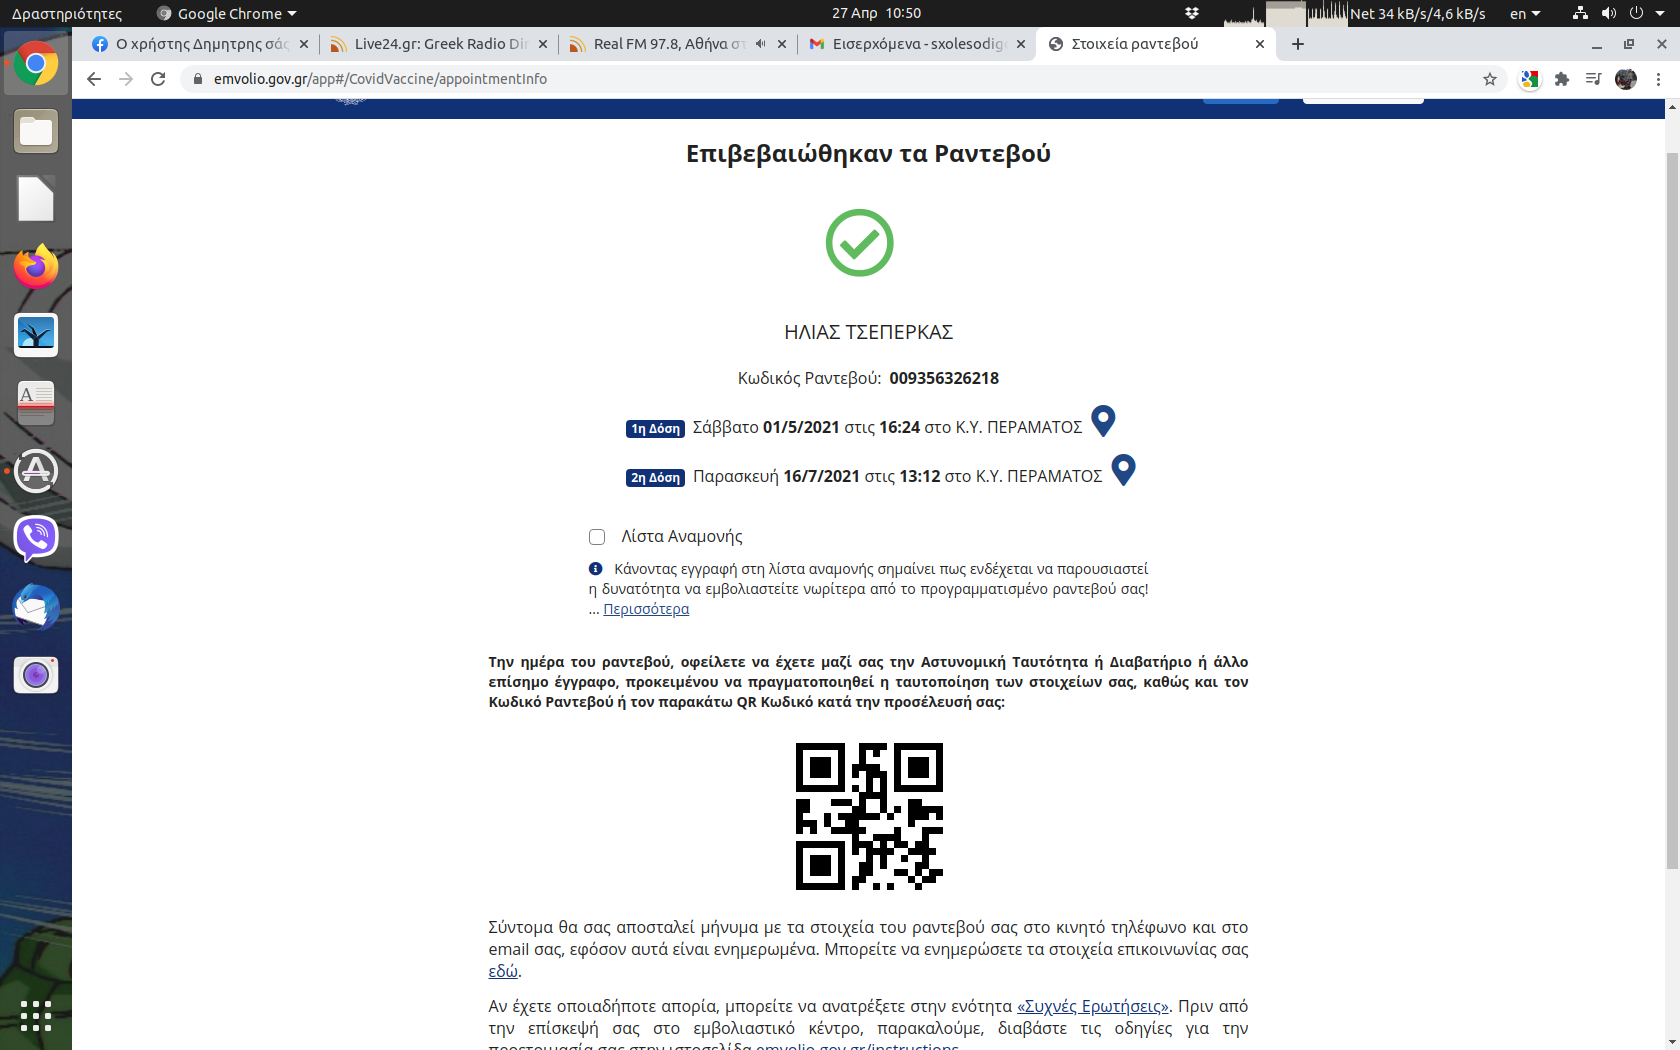
Task: Open the Google Chrome app menu dropdown
Action: (x=227, y=13)
